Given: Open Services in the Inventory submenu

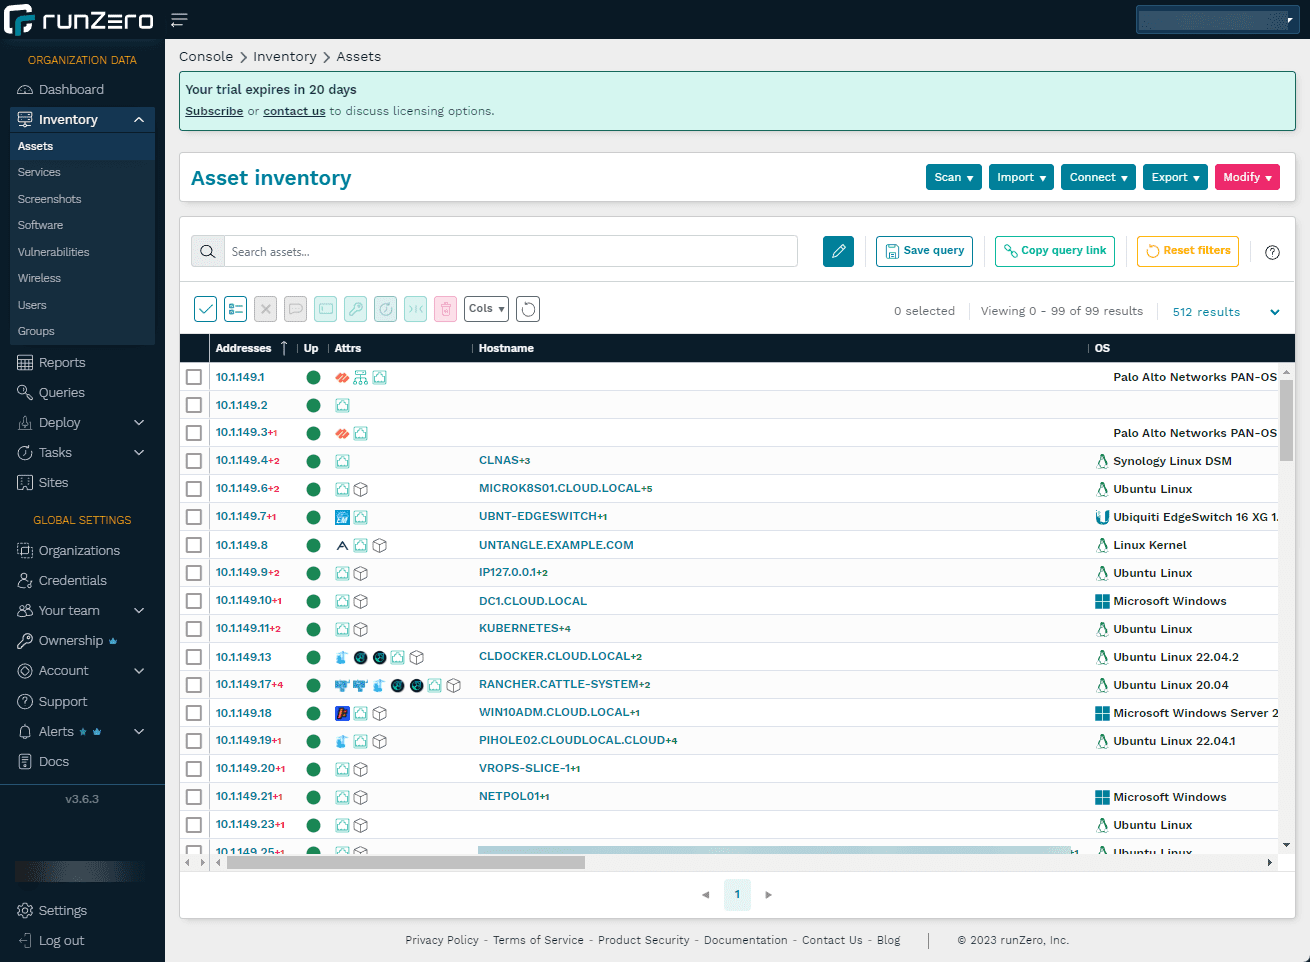Looking at the screenshot, I should (x=39, y=172).
